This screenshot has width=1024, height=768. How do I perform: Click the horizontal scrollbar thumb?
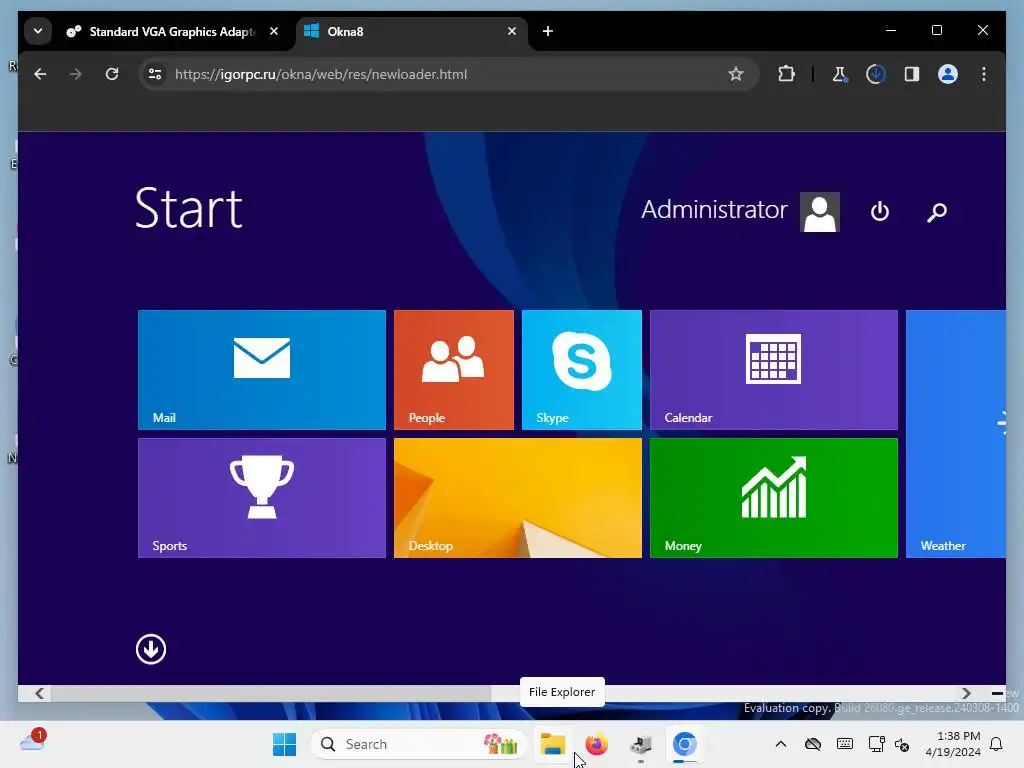pos(271,693)
